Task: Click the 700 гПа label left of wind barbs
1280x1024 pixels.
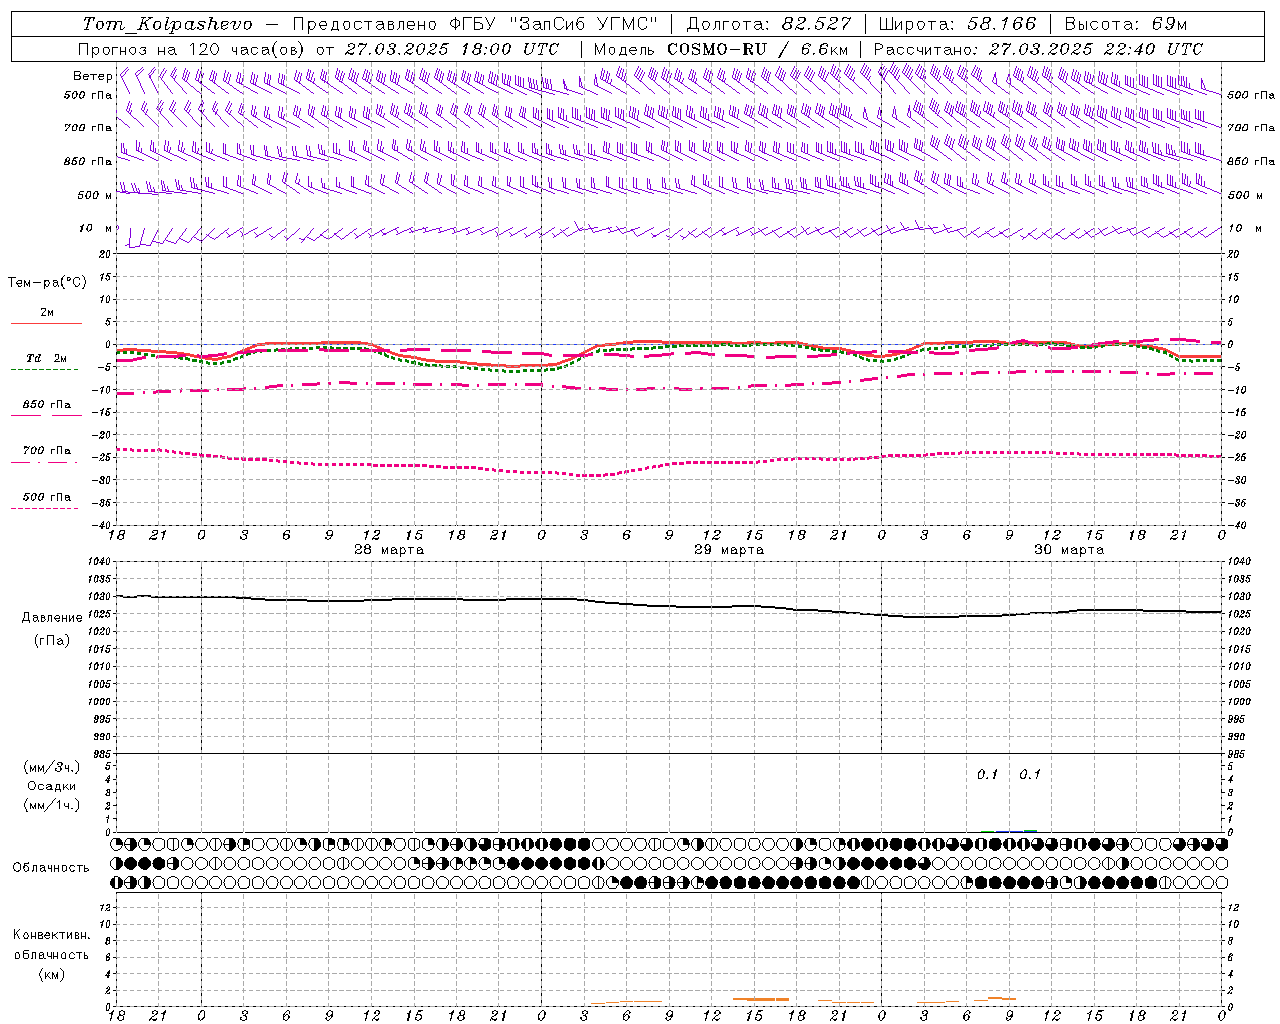Action: pos(88,128)
